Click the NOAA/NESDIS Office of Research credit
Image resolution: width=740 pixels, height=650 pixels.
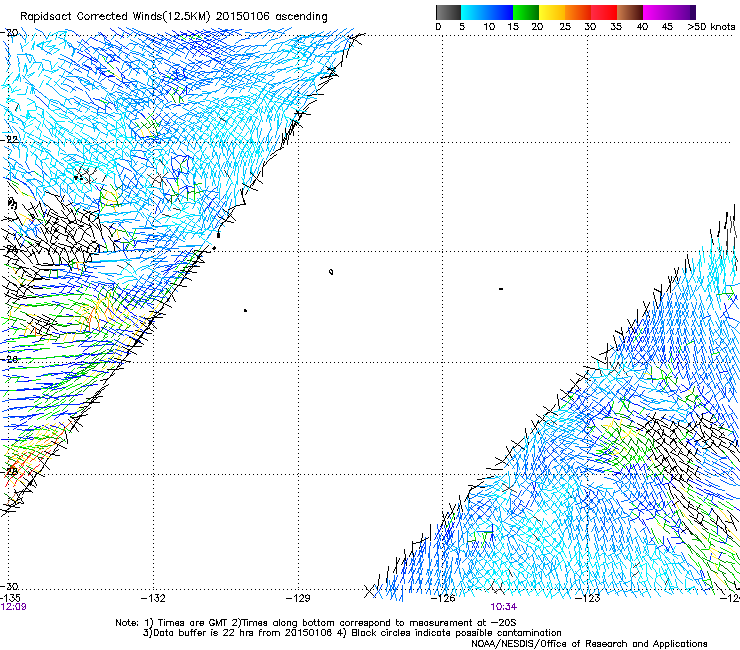589,643
